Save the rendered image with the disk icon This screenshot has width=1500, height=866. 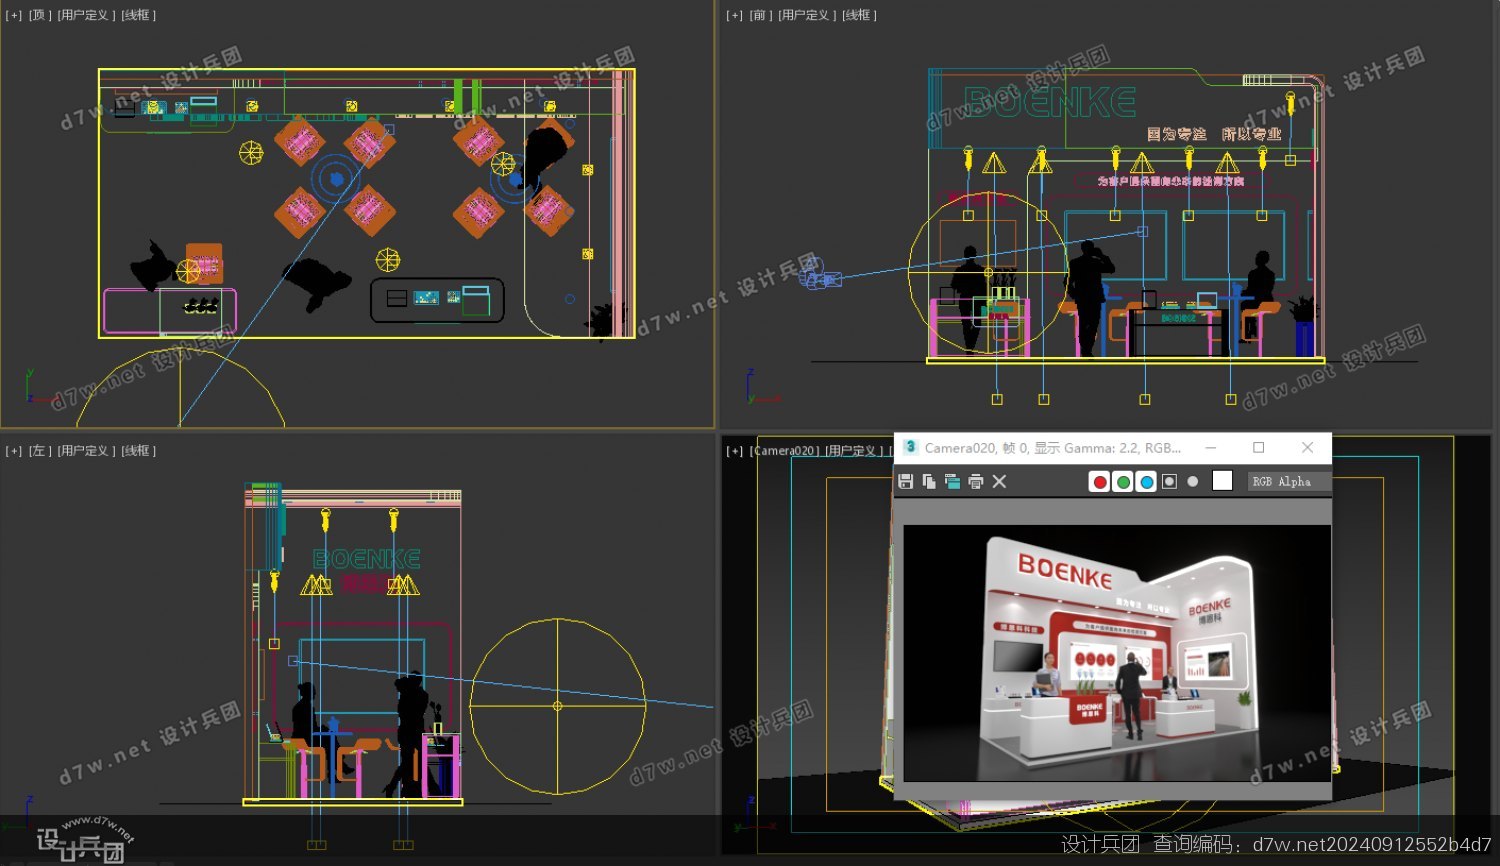pos(906,481)
